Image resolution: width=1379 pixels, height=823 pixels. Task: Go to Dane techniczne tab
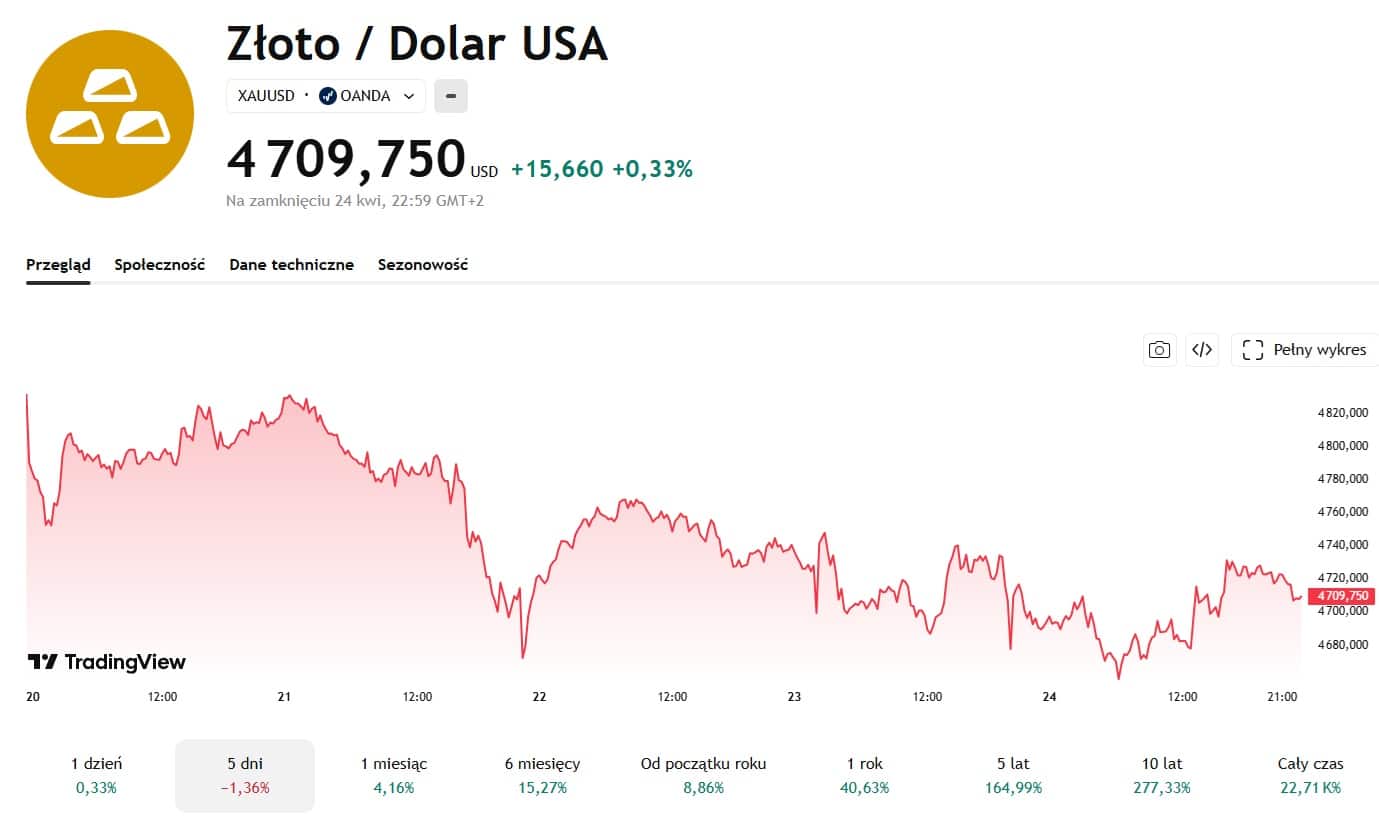click(x=291, y=265)
